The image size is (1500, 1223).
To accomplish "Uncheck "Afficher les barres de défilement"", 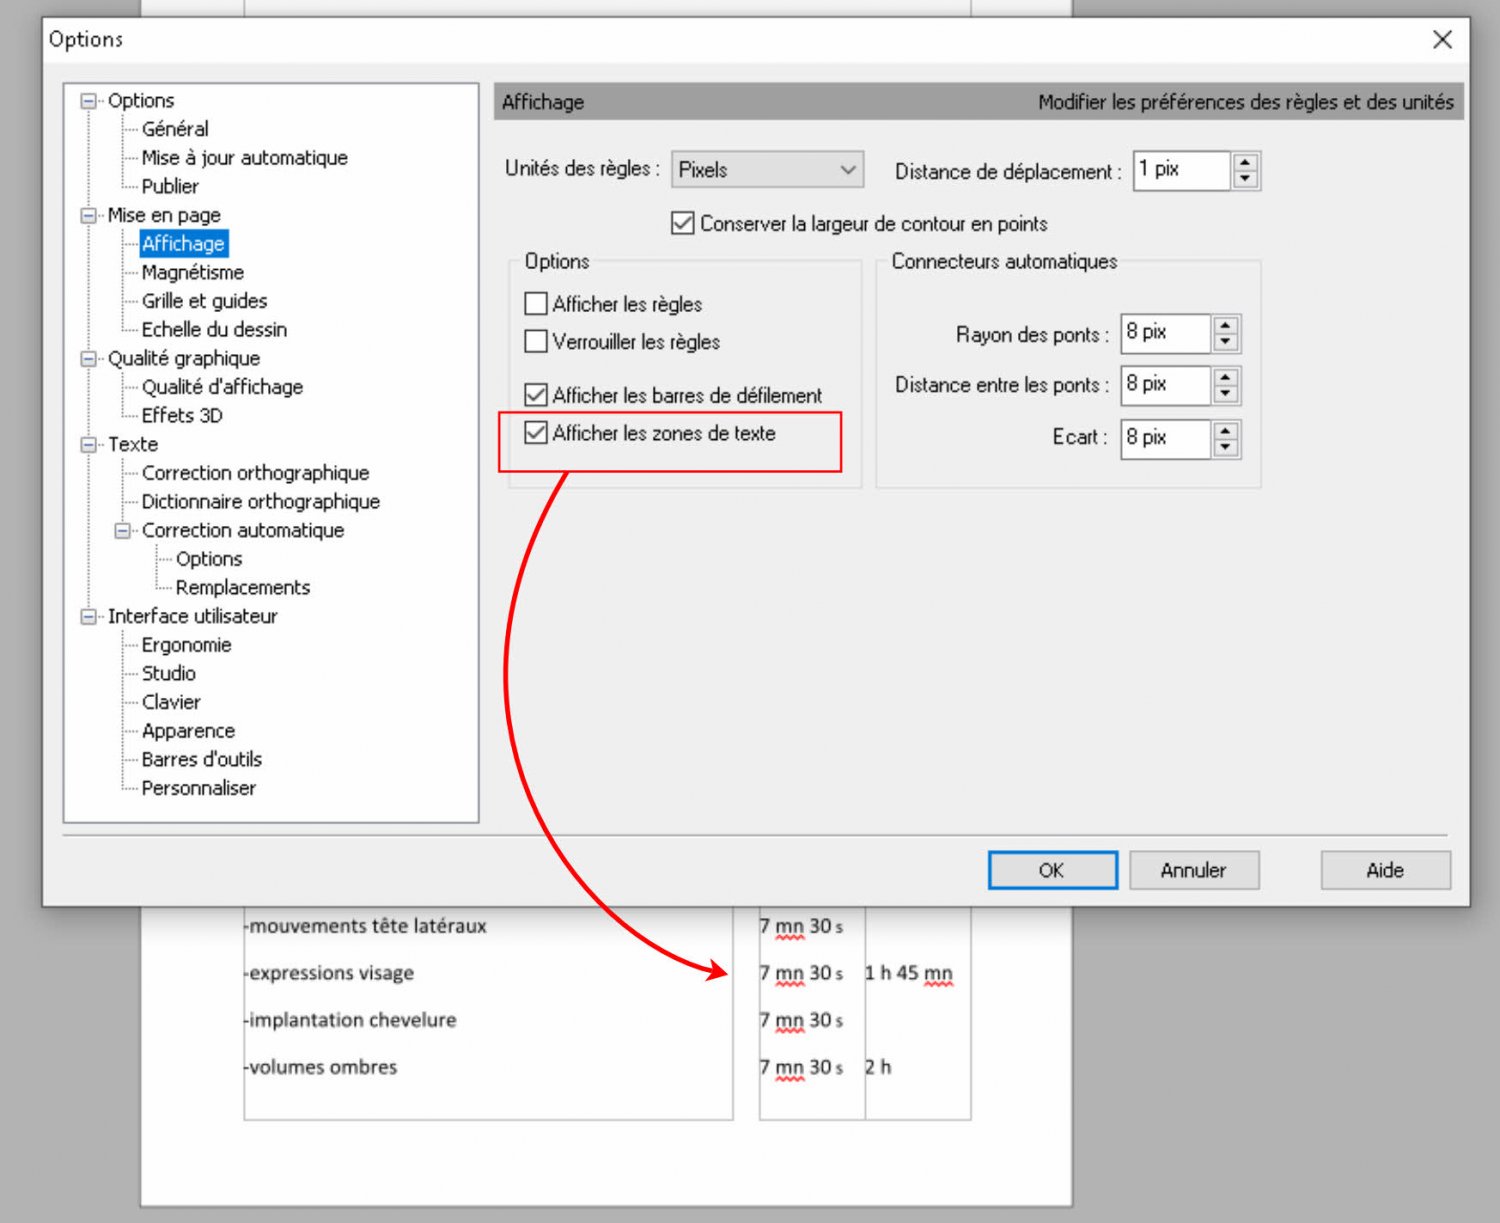I will pyautogui.click(x=536, y=395).
